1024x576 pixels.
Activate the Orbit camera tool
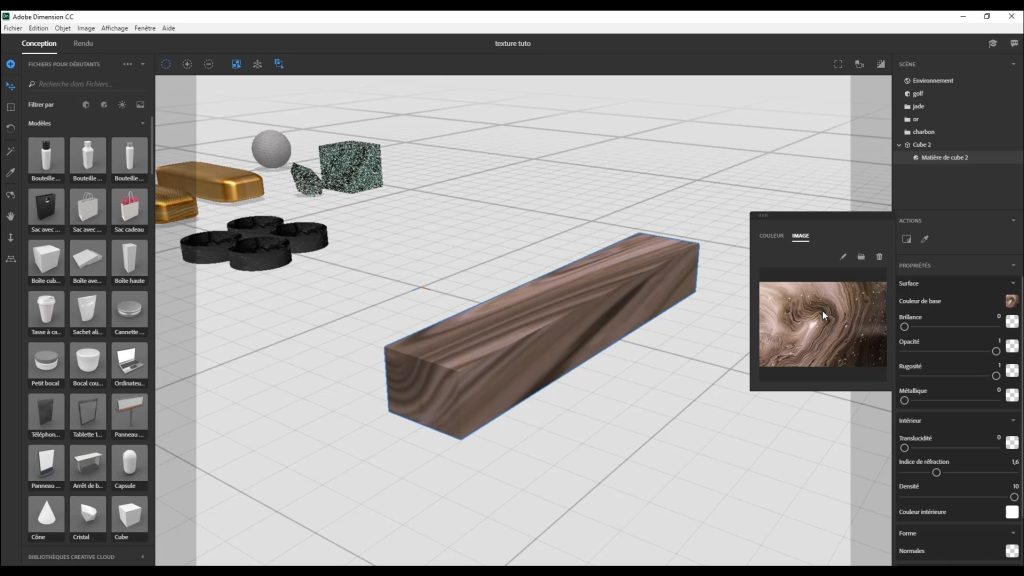tap(10, 195)
